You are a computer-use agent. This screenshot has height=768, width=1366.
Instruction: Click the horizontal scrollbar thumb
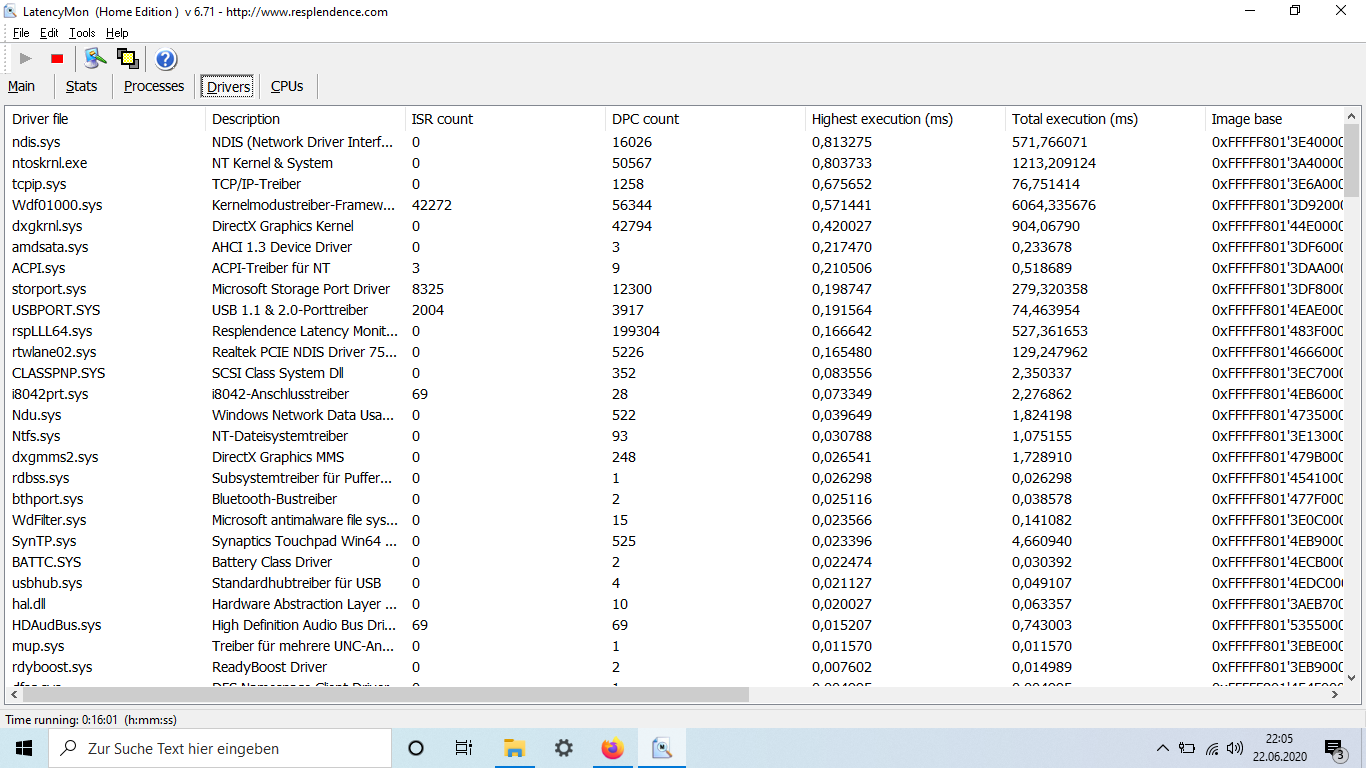pyautogui.click(x=385, y=694)
